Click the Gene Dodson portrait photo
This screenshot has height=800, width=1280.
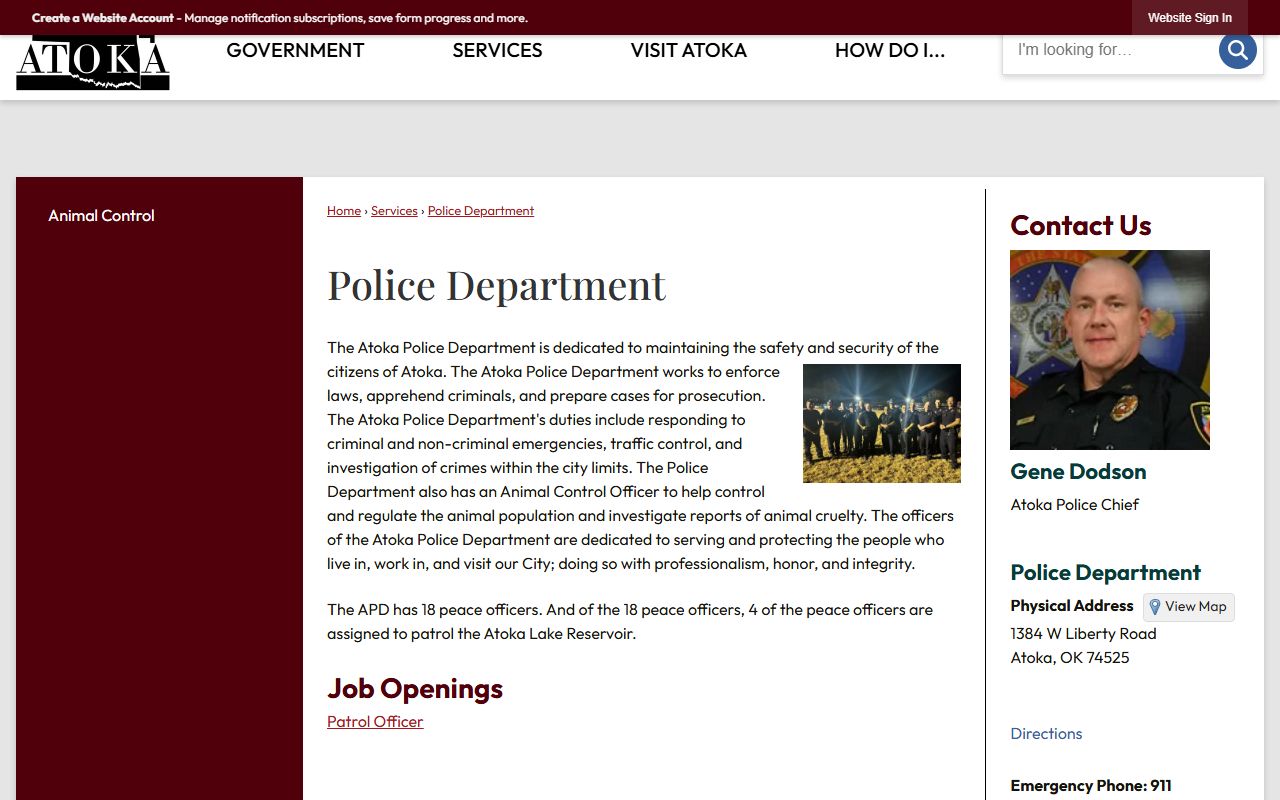point(1110,350)
